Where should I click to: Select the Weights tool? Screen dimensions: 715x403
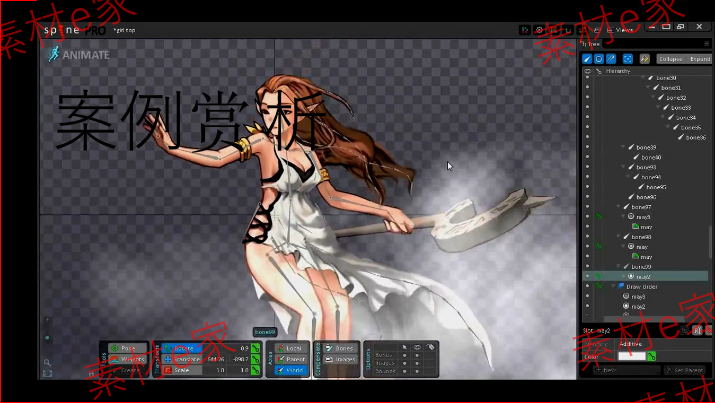(127, 359)
